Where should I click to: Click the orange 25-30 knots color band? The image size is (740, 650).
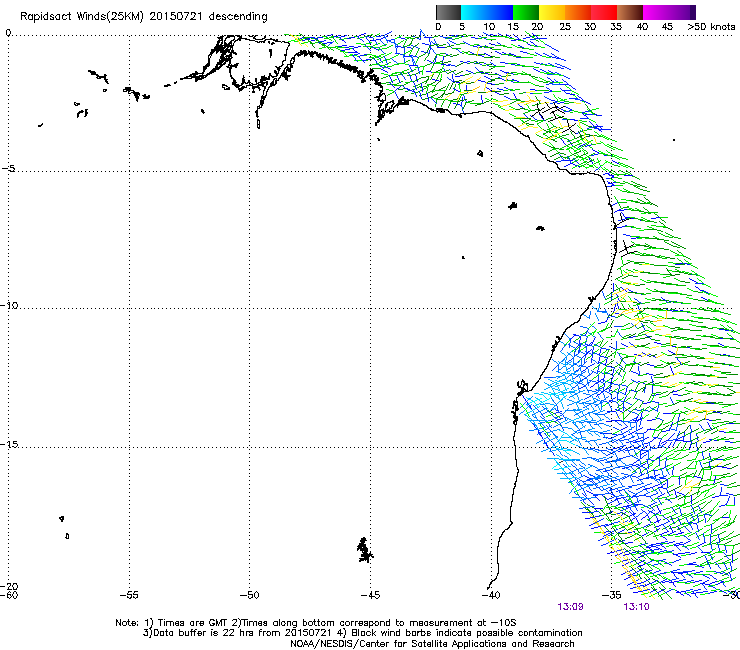tap(578, 12)
